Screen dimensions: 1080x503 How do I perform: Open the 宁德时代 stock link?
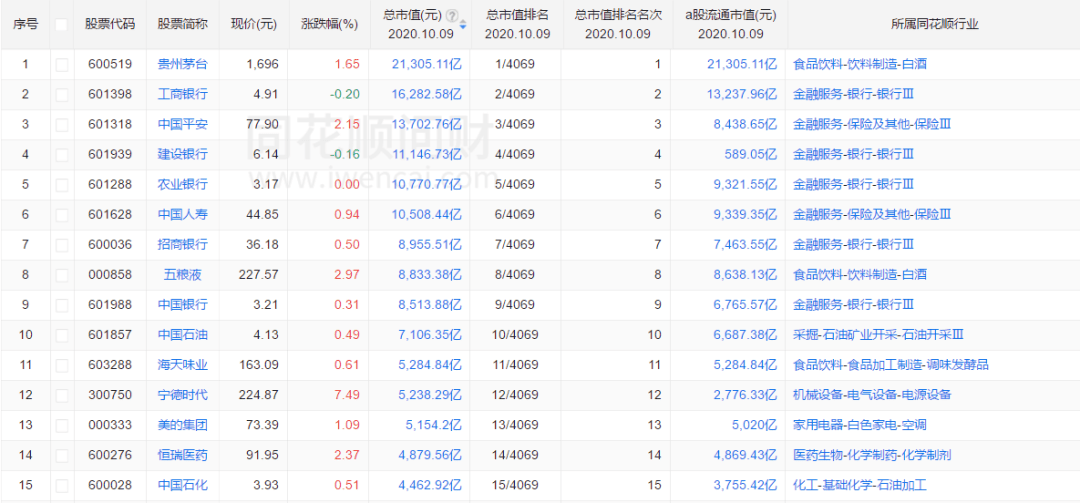pyautogui.click(x=183, y=395)
